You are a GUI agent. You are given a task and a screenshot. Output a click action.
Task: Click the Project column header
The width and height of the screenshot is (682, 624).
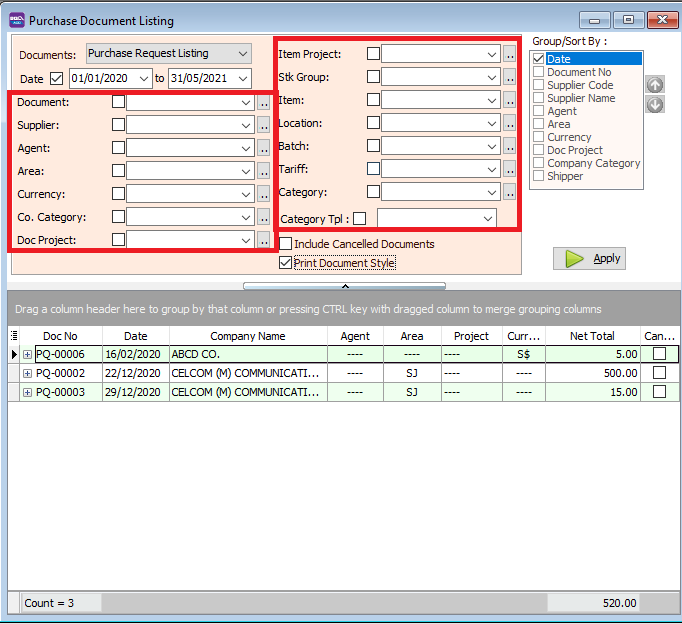pos(471,336)
